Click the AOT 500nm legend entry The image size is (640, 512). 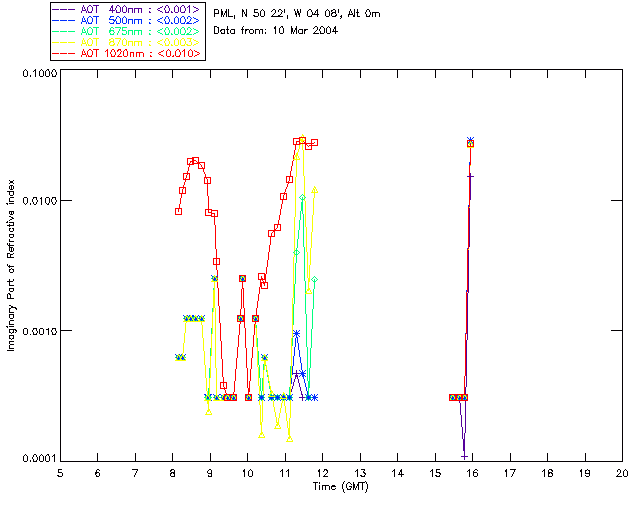pyautogui.click(x=127, y=20)
